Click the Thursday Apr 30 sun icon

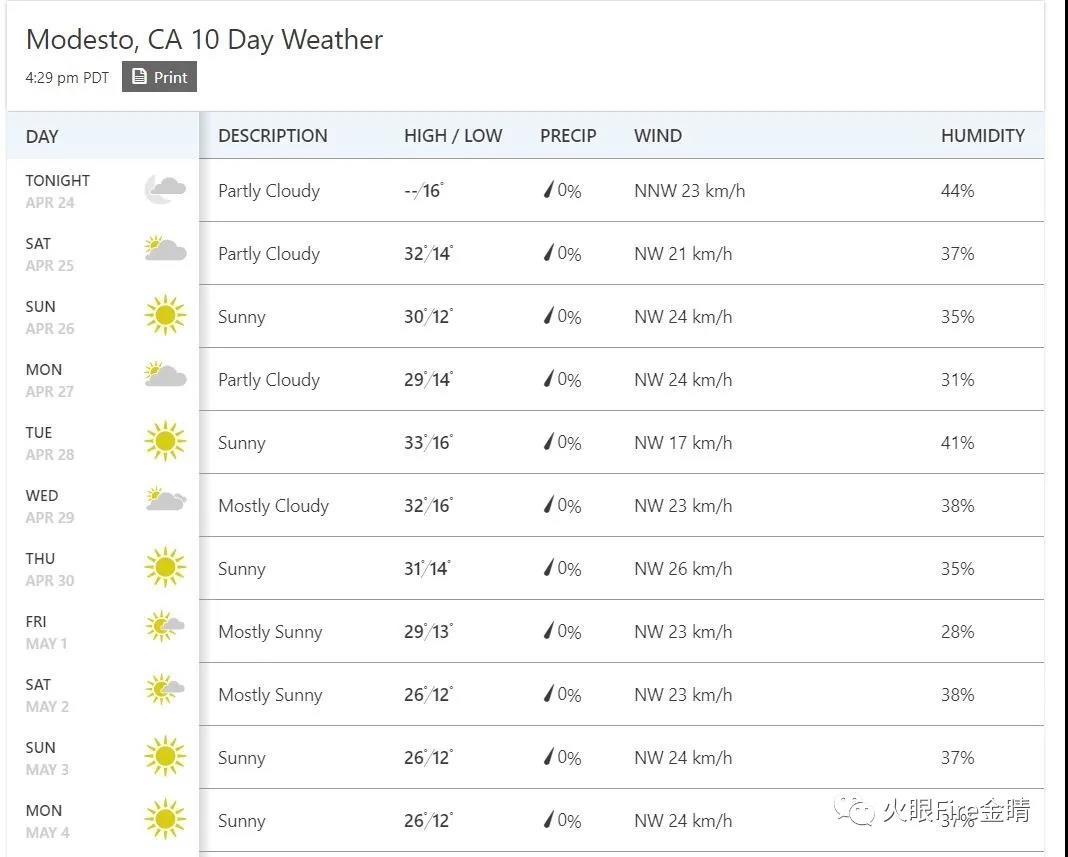[165, 567]
